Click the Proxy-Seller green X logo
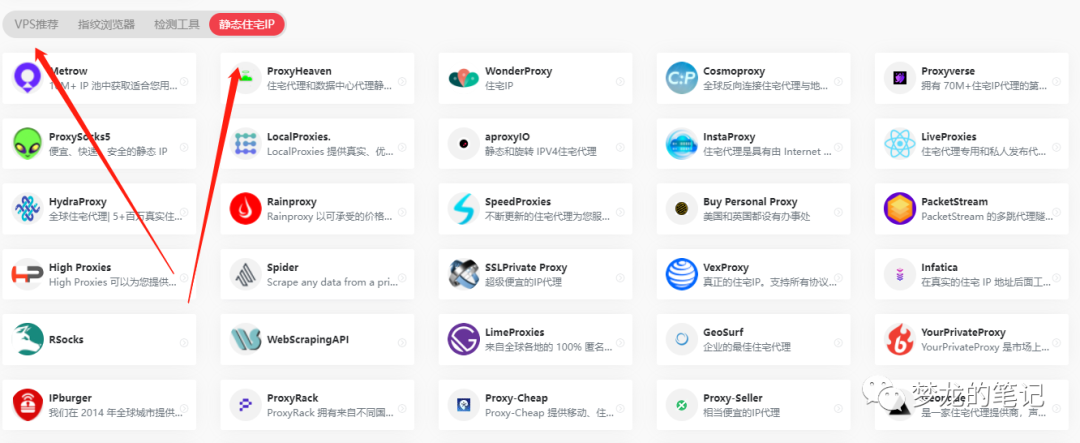 point(682,404)
